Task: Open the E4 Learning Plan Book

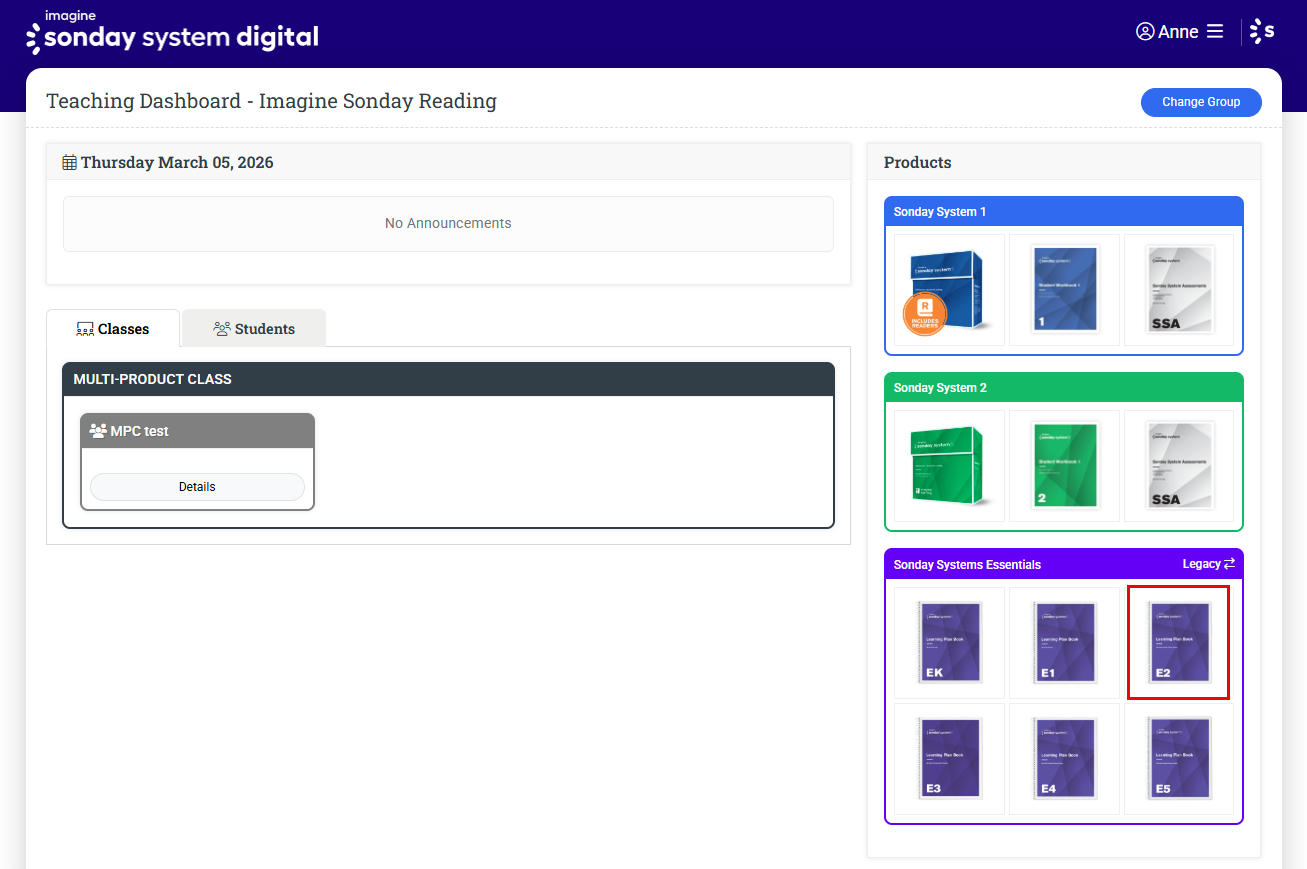Action: click(x=1064, y=759)
